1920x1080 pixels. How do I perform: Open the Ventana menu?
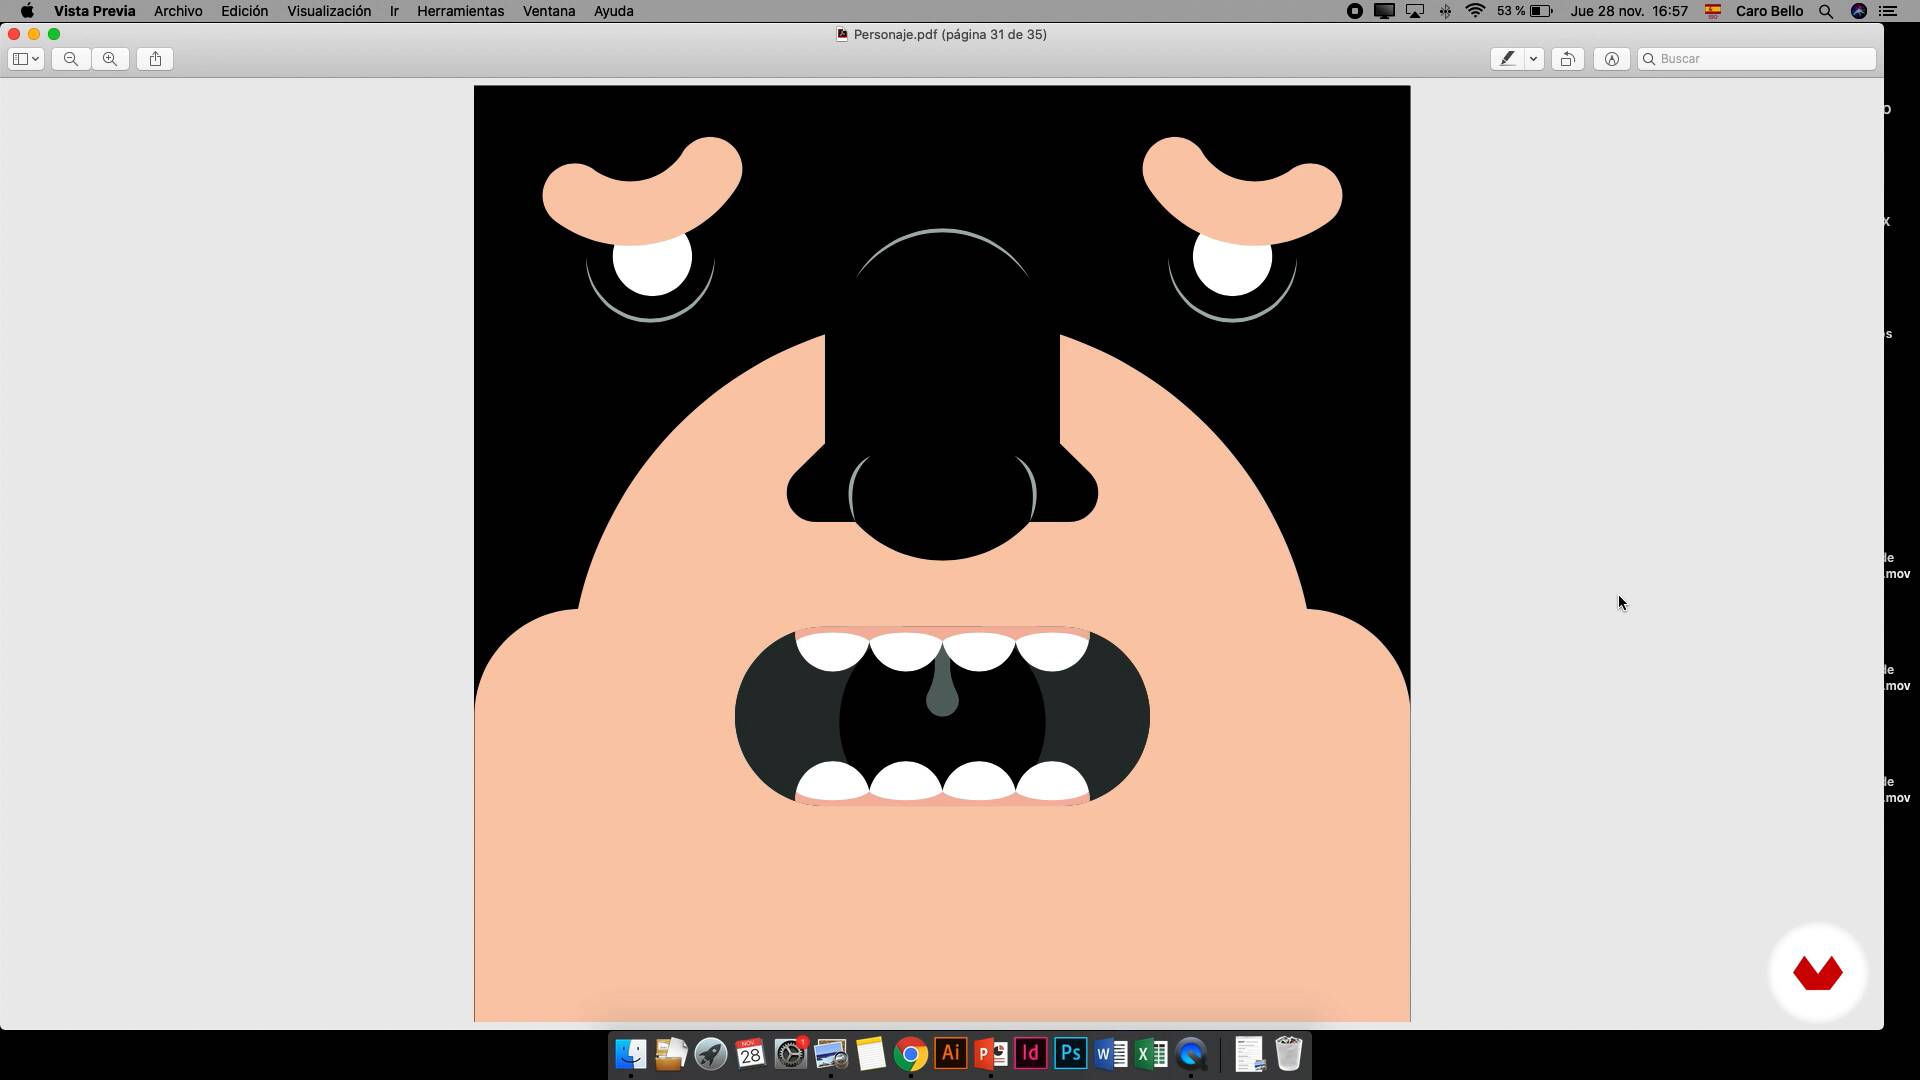(x=549, y=11)
